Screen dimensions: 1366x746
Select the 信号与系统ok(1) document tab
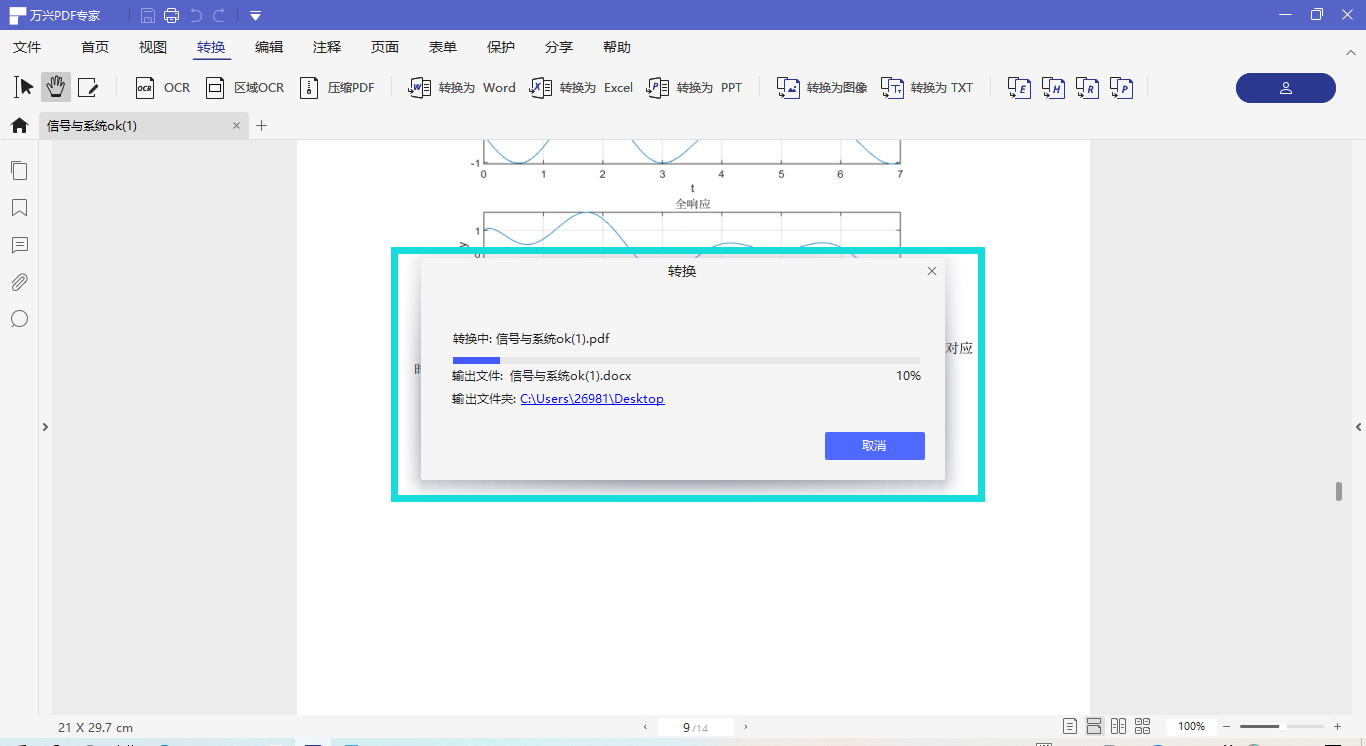[x=143, y=125]
